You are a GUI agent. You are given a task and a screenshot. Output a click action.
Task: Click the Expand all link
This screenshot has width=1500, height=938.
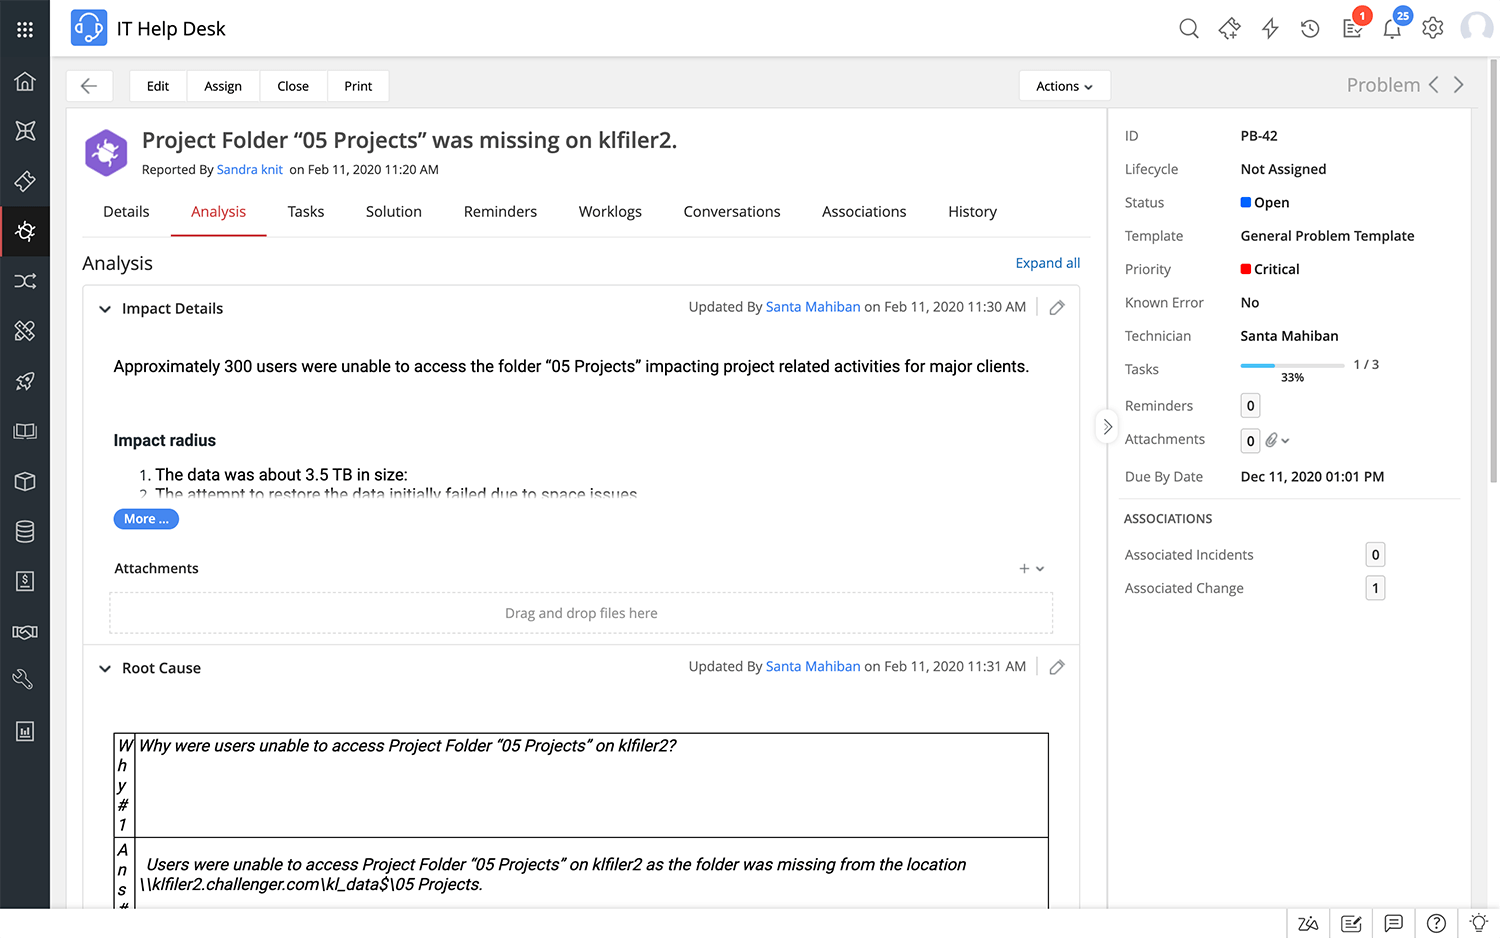point(1048,263)
